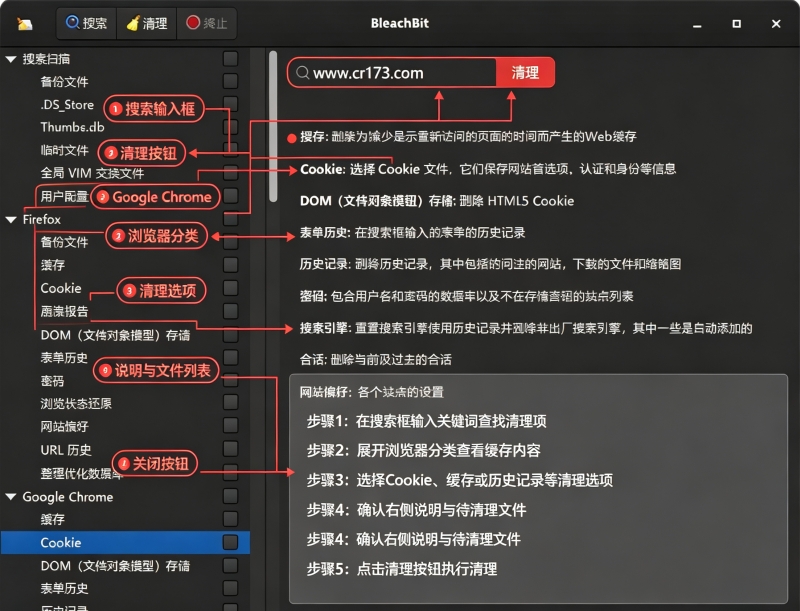Toggle checkbox for Google Chrome Cookie row
The width and height of the screenshot is (800, 611).
click(231, 542)
